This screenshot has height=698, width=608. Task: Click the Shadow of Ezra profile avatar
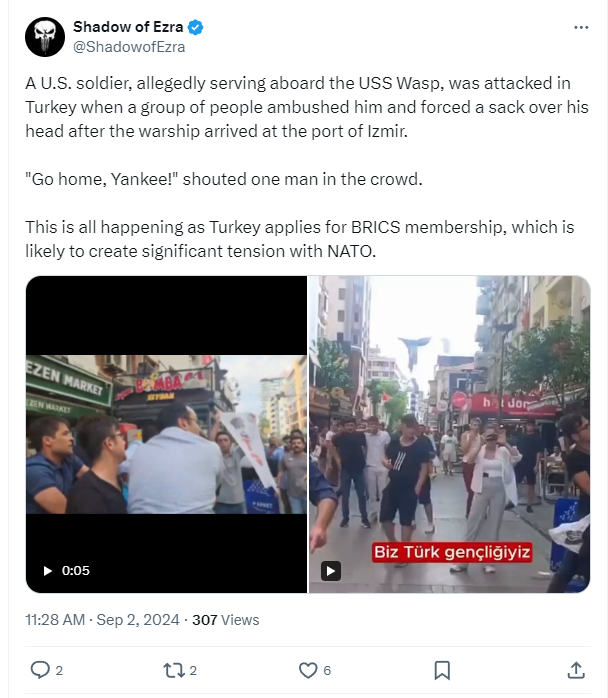coord(45,37)
